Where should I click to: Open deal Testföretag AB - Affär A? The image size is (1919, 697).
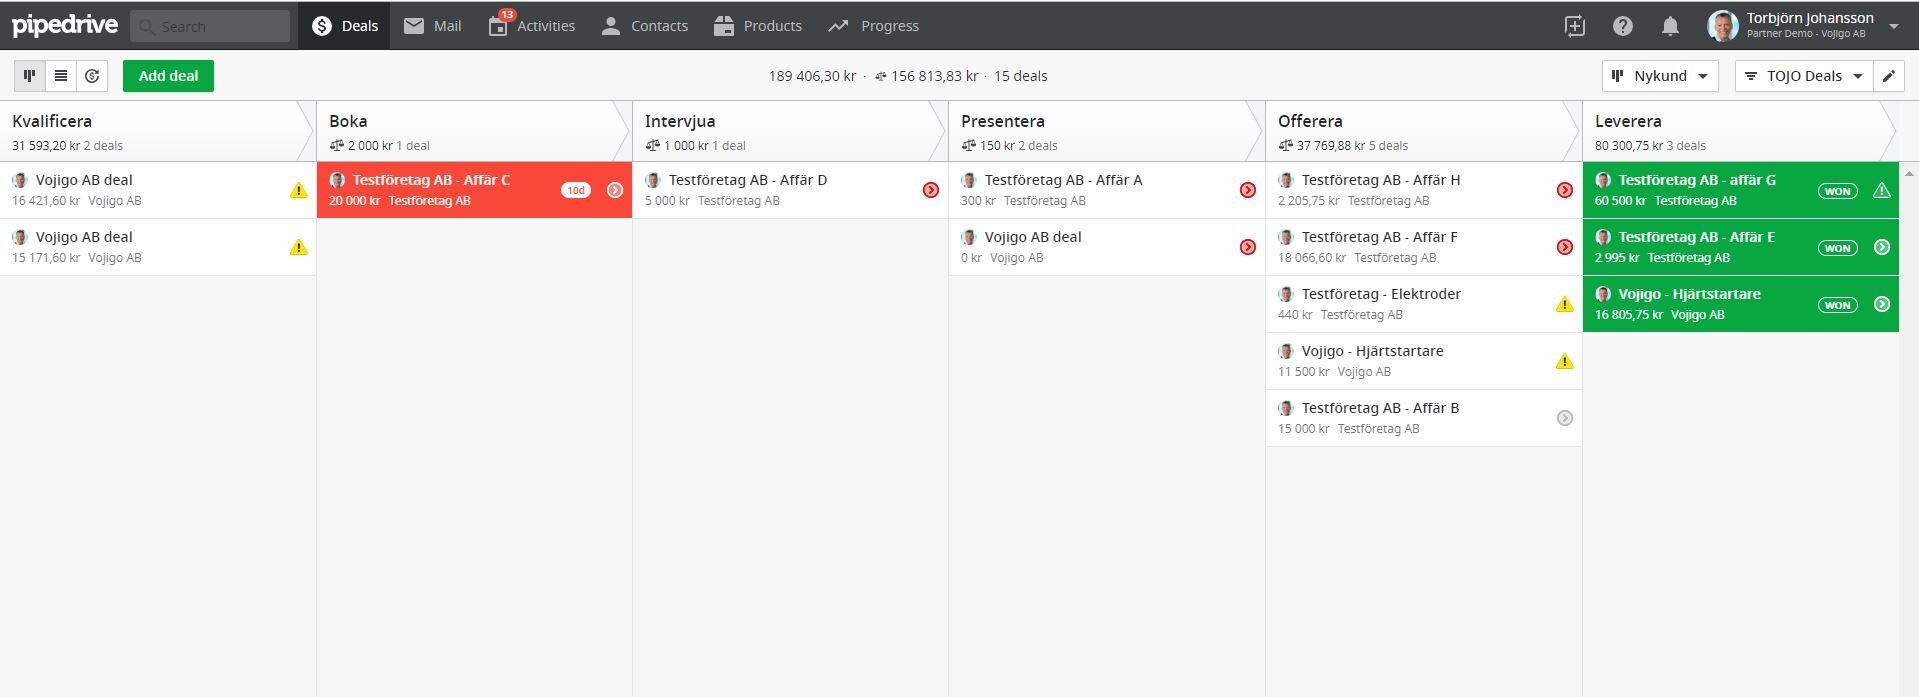(x=1063, y=180)
